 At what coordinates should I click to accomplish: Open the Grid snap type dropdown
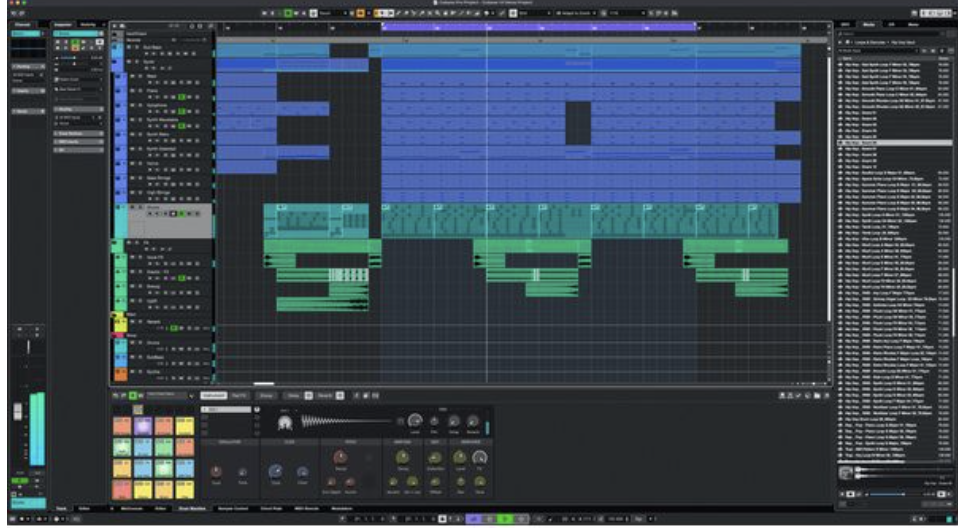536,13
